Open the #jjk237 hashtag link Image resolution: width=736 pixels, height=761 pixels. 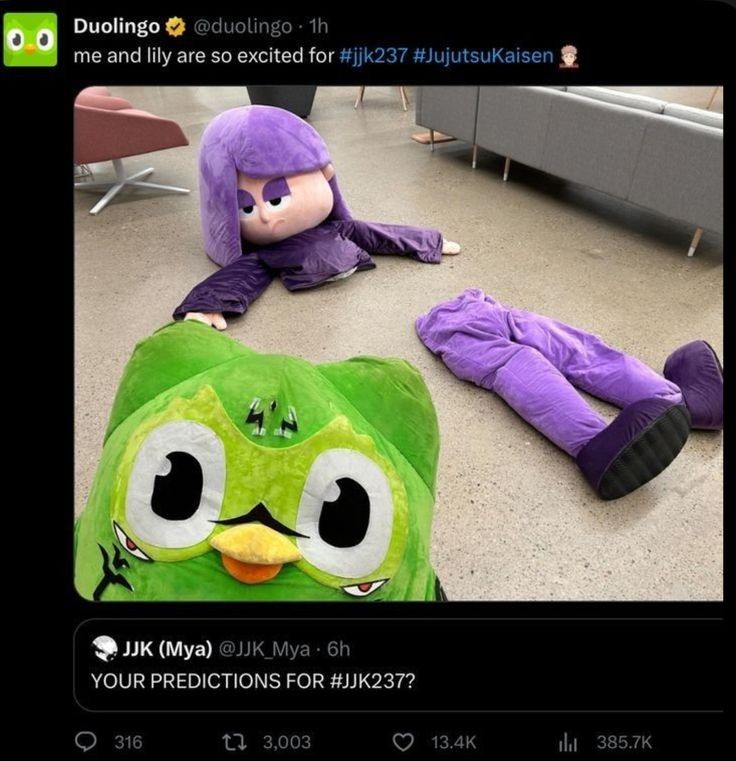[x=373, y=55]
